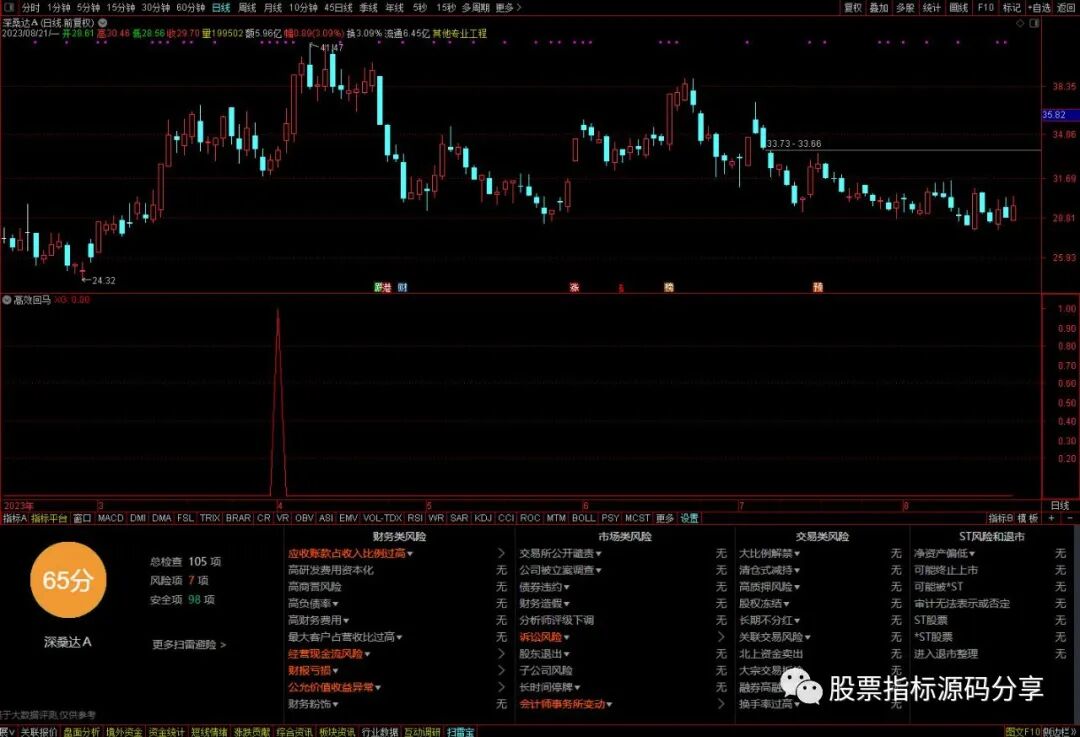Toggle the side panel icon at chart top-right
The height and width of the screenshot is (737, 1080).
coord(1034,23)
